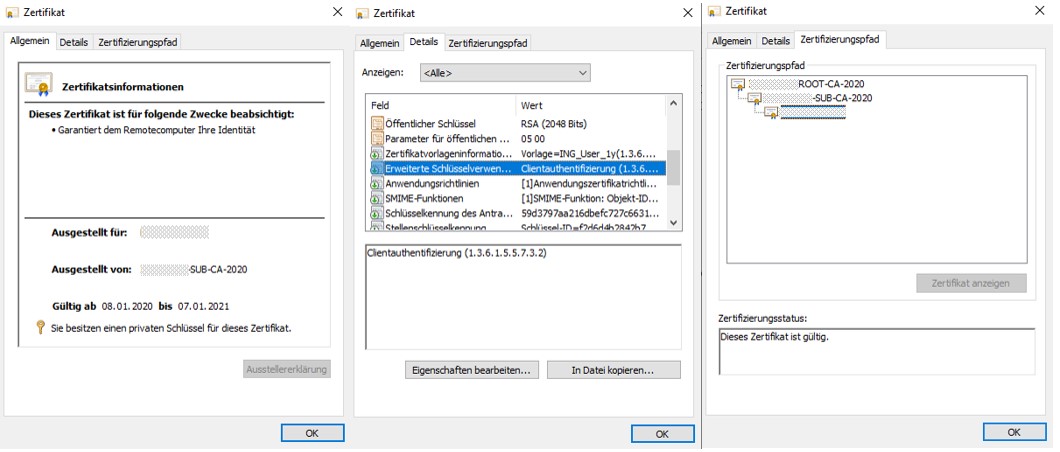Click certificate icon of SUB-CA-2020 node
Viewport: 1060px width, 452px height.
(754, 98)
